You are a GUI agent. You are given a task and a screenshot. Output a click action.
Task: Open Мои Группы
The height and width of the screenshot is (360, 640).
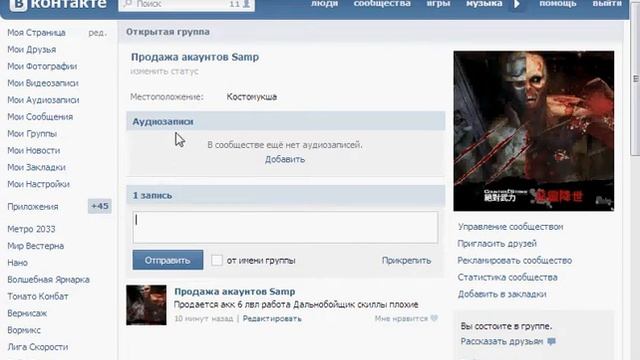tap(32, 133)
